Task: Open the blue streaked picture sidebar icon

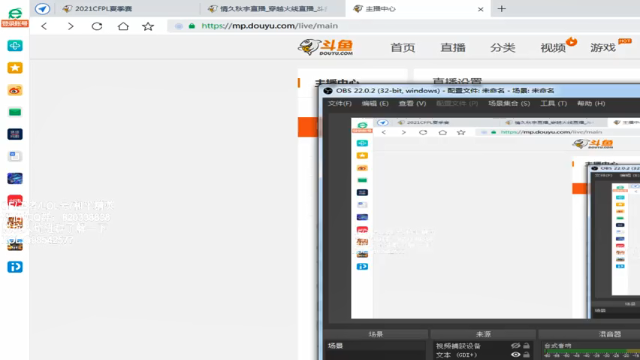Action: 15,178
